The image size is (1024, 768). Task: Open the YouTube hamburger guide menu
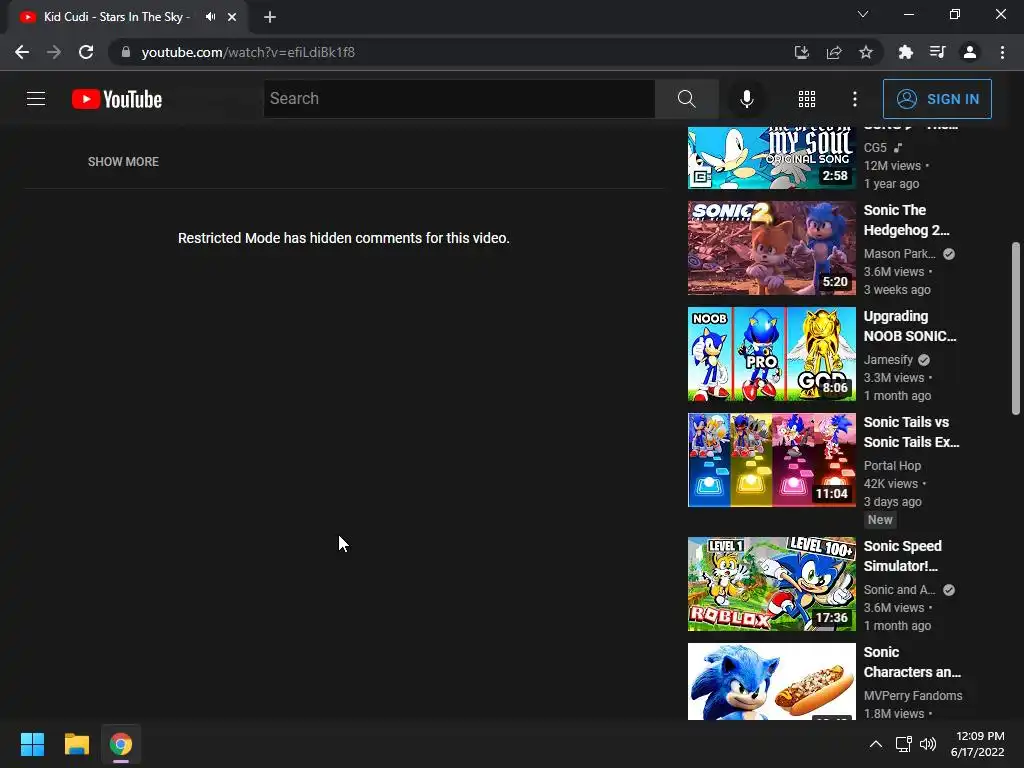coord(36,99)
